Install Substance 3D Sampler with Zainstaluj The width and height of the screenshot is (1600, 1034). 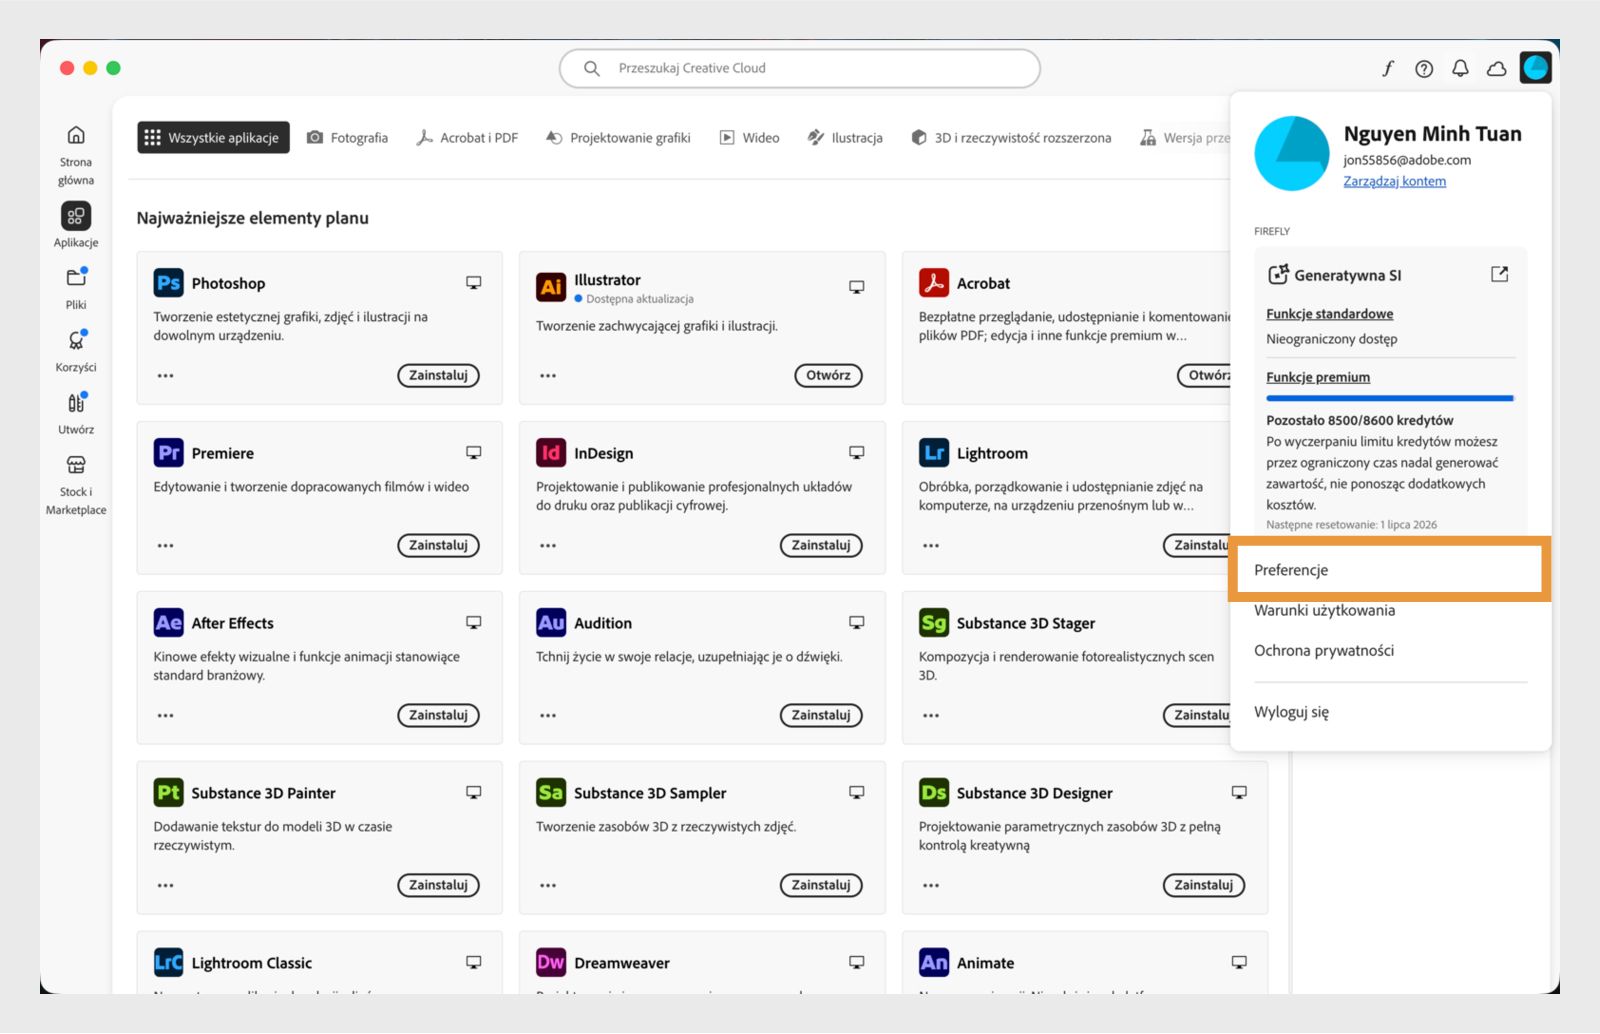(x=821, y=886)
